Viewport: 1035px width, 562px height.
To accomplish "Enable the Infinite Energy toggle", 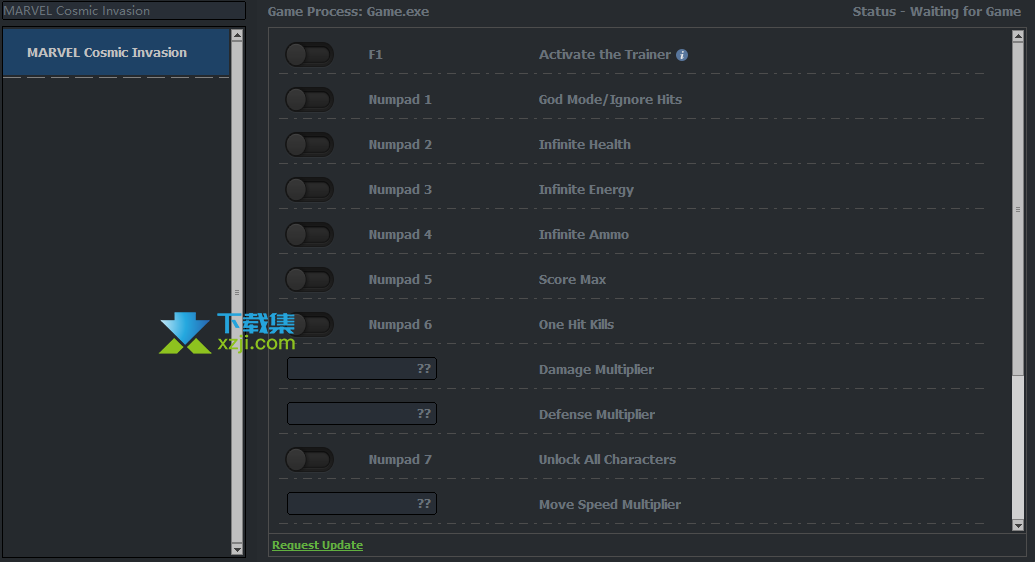I will [x=309, y=190].
